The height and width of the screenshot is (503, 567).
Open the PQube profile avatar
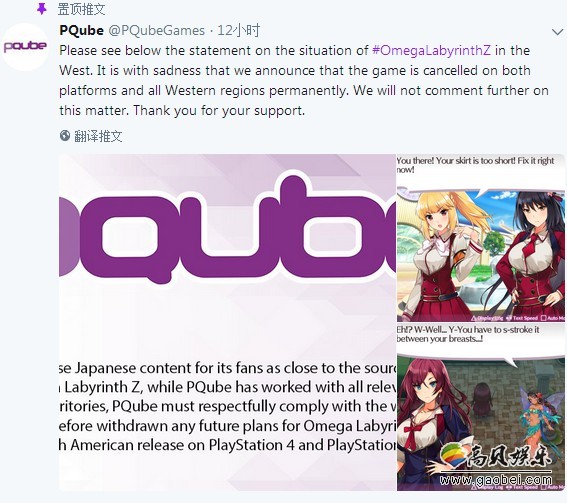25,46
